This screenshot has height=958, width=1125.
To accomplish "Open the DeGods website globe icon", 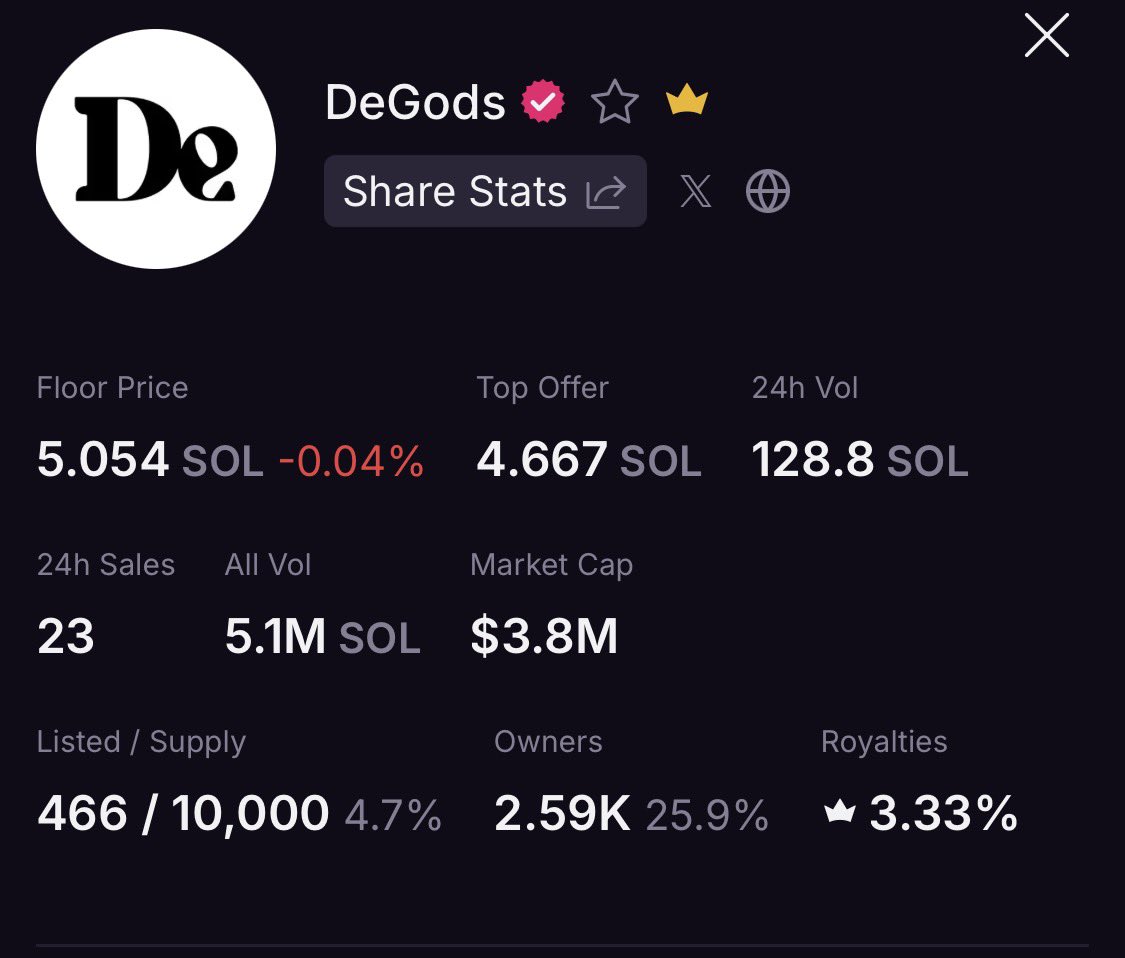I will [x=768, y=191].
